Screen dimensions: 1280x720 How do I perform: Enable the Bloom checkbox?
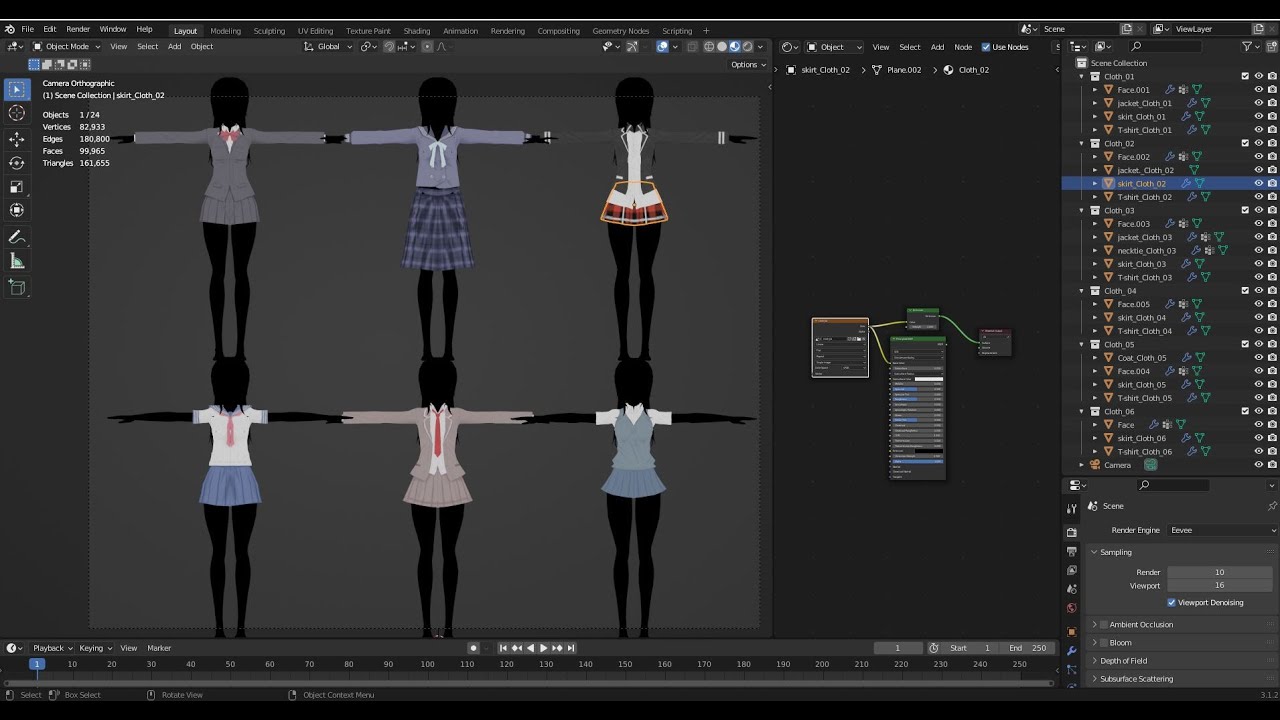point(1104,643)
